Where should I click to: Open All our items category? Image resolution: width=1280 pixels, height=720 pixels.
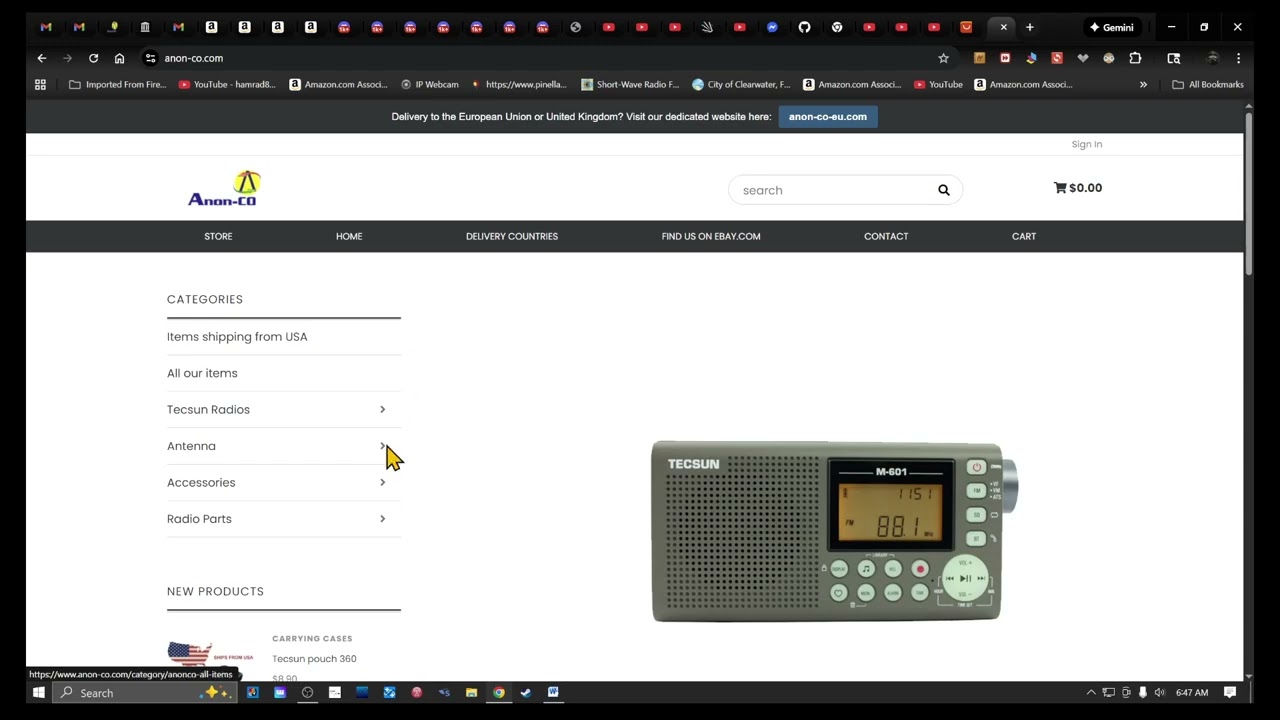202,373
